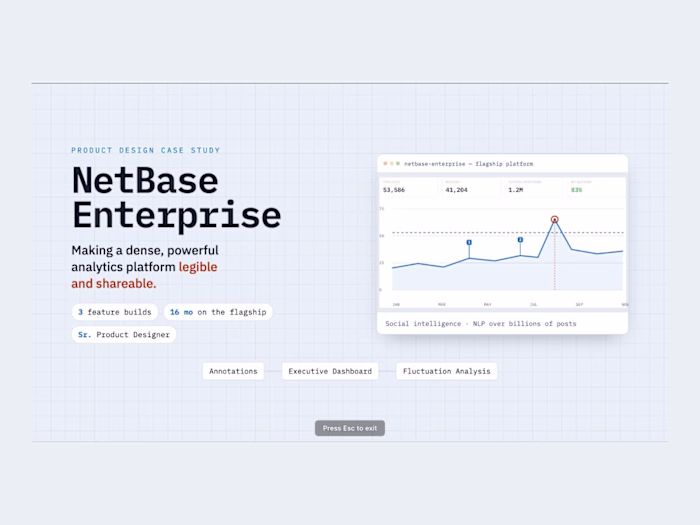Image resolution: width=700 pixels, height=525 pixels.
Task: Click the 1.2M stat value
Action: 515,190
